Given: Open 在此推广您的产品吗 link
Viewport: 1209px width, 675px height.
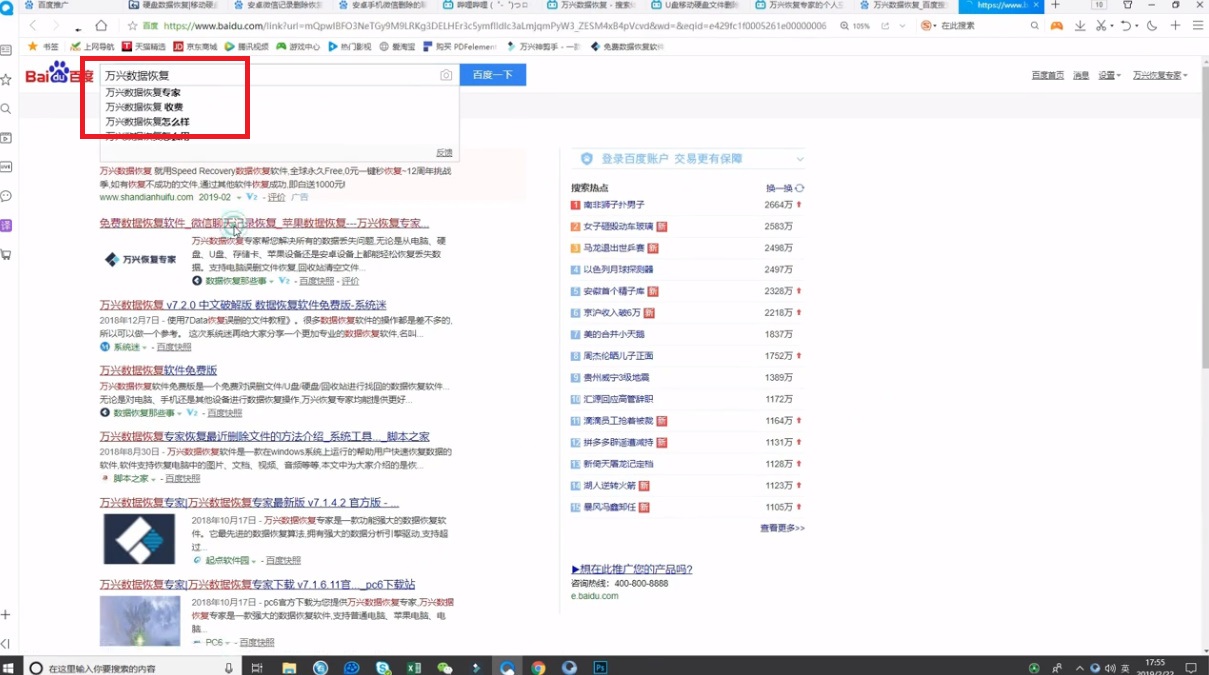Looking at the screenshot, I should pos(632,569).
